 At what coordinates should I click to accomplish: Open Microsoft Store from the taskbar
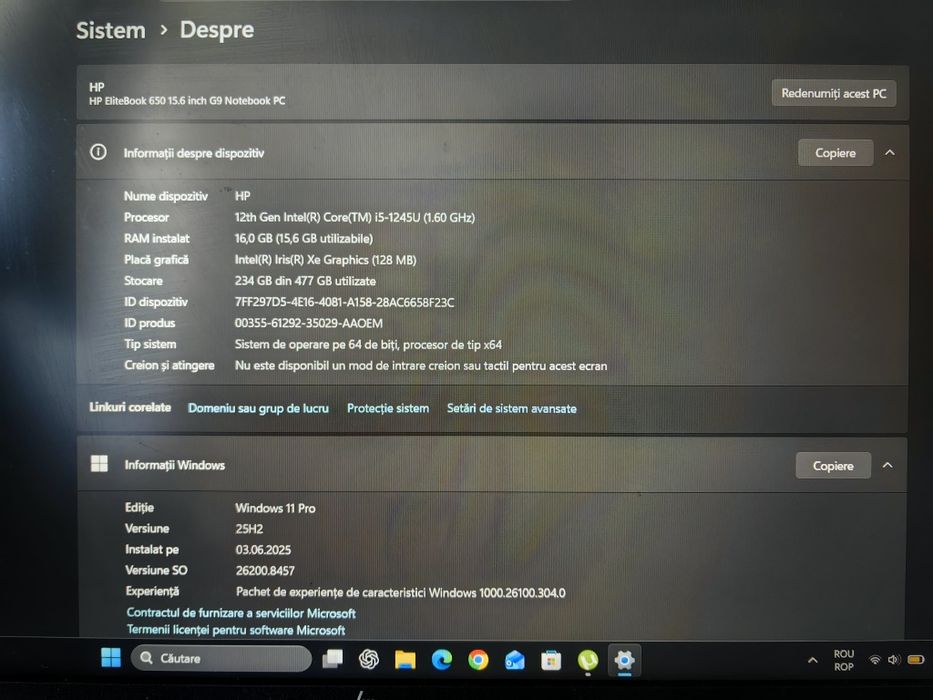coord(551,660)
